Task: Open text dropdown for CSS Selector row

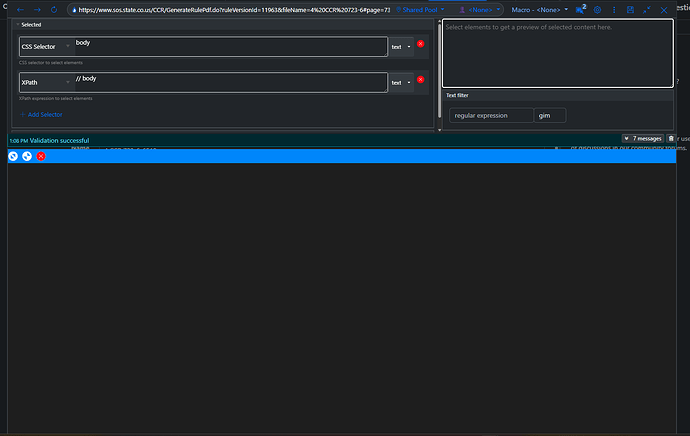Action: [x=401, y=47]
